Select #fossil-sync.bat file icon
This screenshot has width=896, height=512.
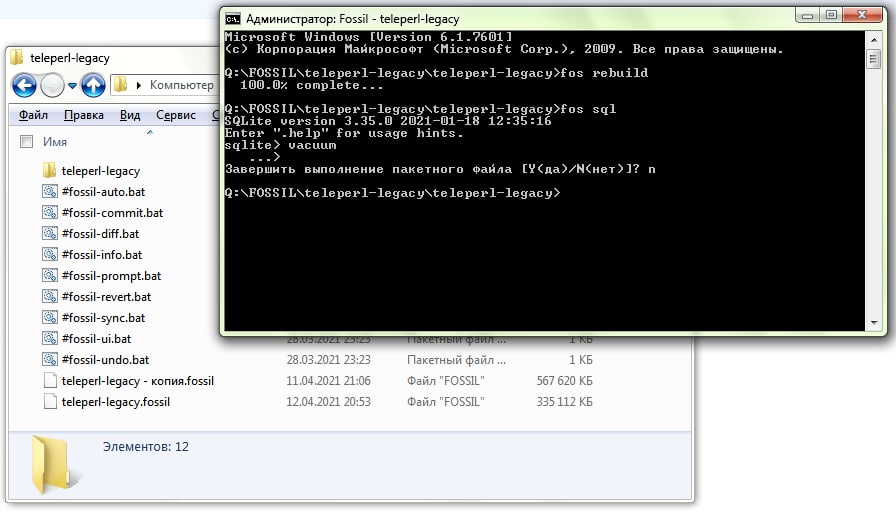pos(50,317)
